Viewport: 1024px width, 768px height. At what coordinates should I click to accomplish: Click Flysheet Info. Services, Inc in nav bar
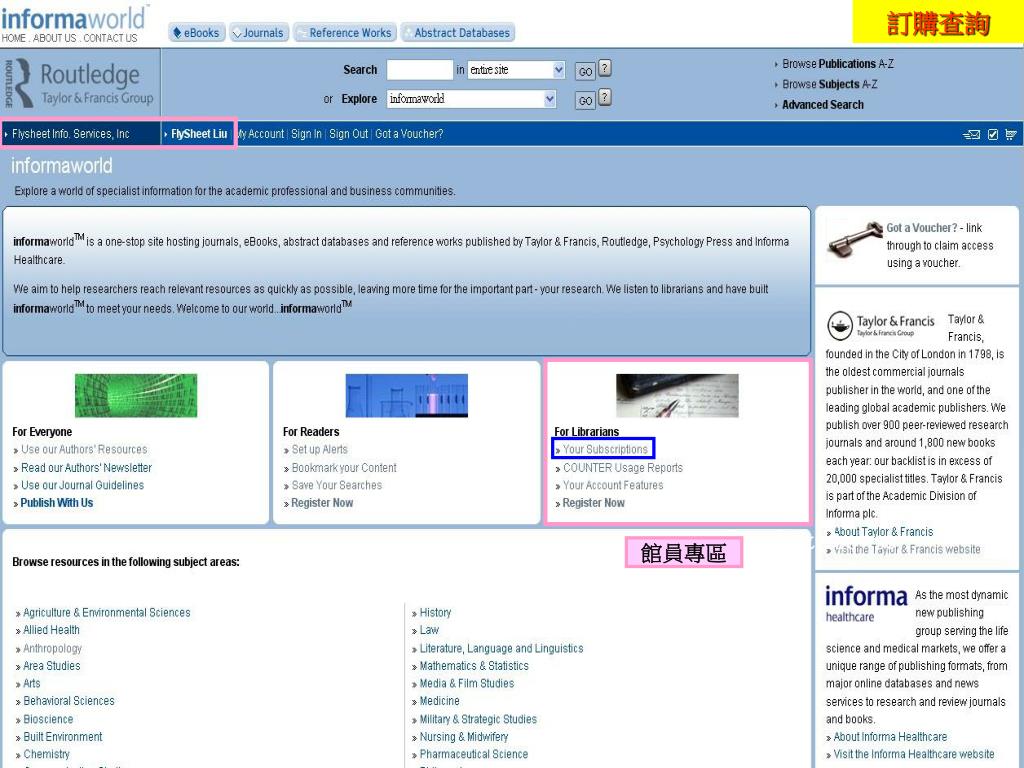[x=71, y=134]
